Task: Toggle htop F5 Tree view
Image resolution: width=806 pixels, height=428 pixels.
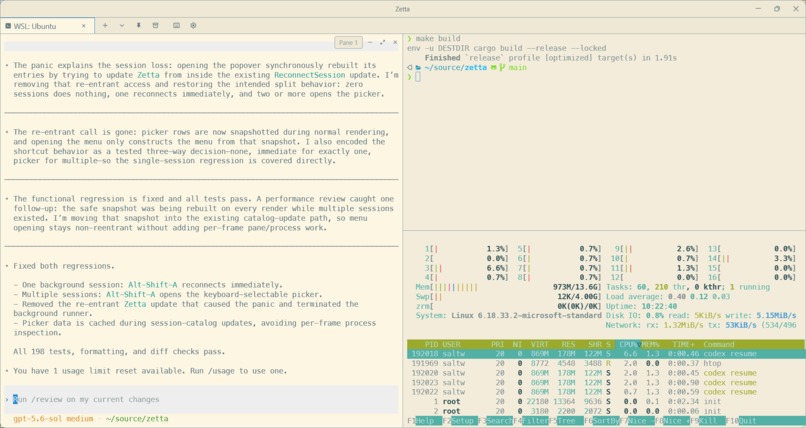Action: pyautogui.click(x=565, y=421)
